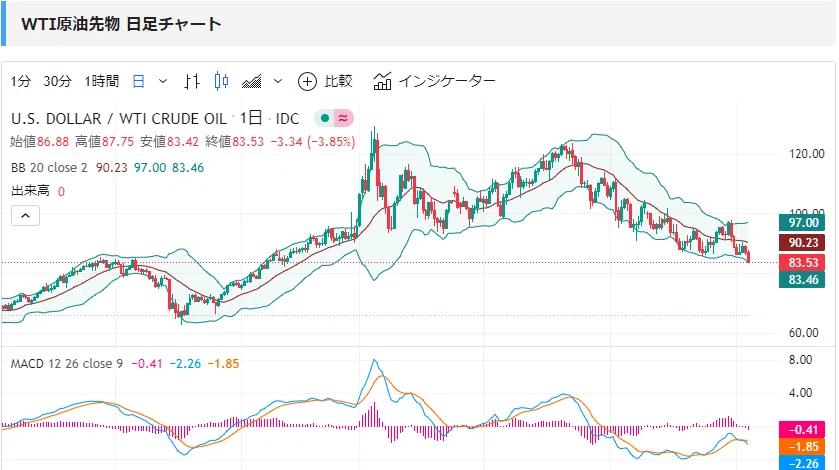
Task: Click the -0.41 MACD histogram label
Action: 802,429
